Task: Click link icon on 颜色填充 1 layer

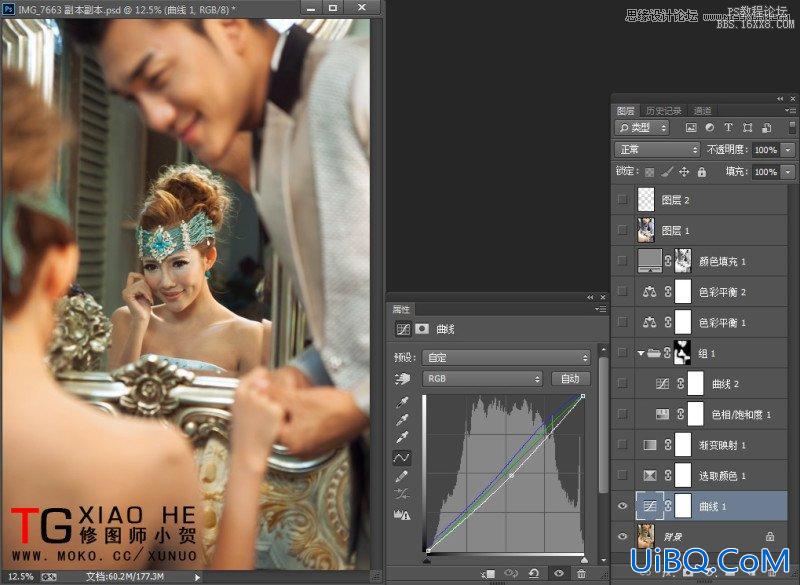Action: point(668,261)
